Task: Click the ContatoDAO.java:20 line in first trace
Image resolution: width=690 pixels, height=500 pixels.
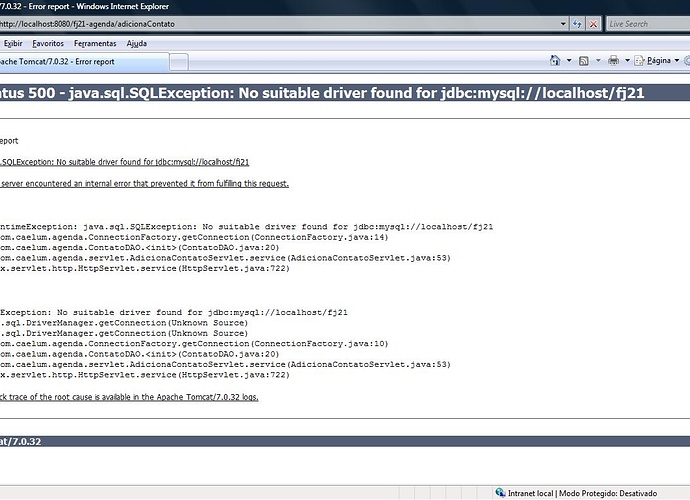Action: coord(139,248)
